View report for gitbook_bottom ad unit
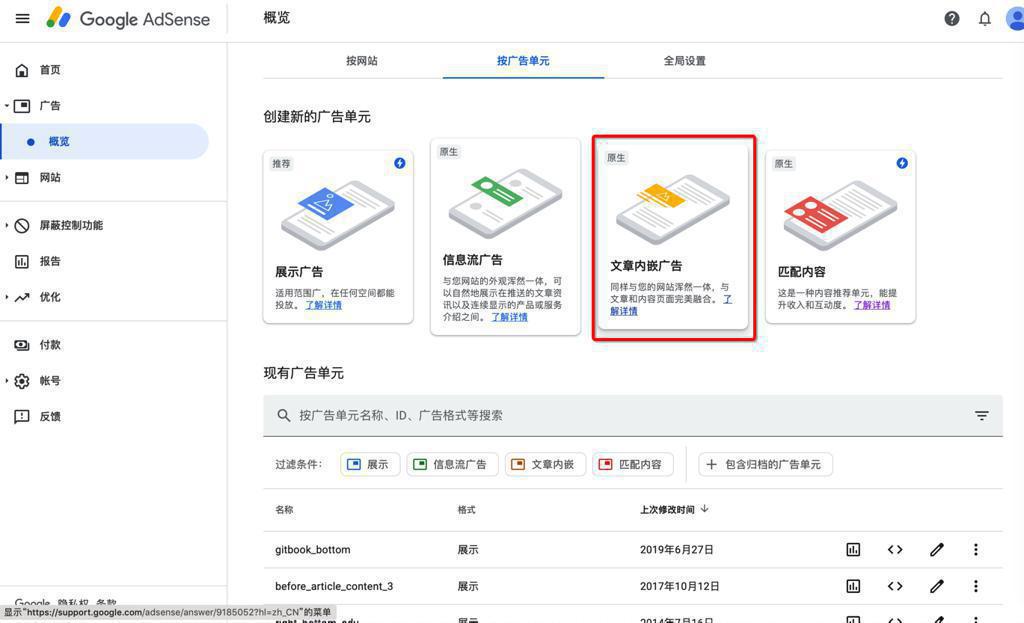Viewport: 1024px width, 623px height. pos(853,550)
